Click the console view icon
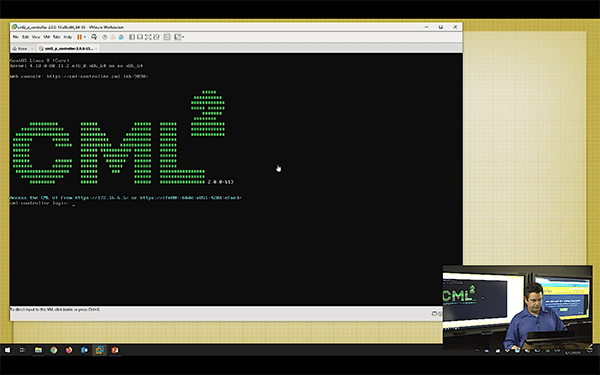This screenshot has height=375, width=600. pos(167,37)
